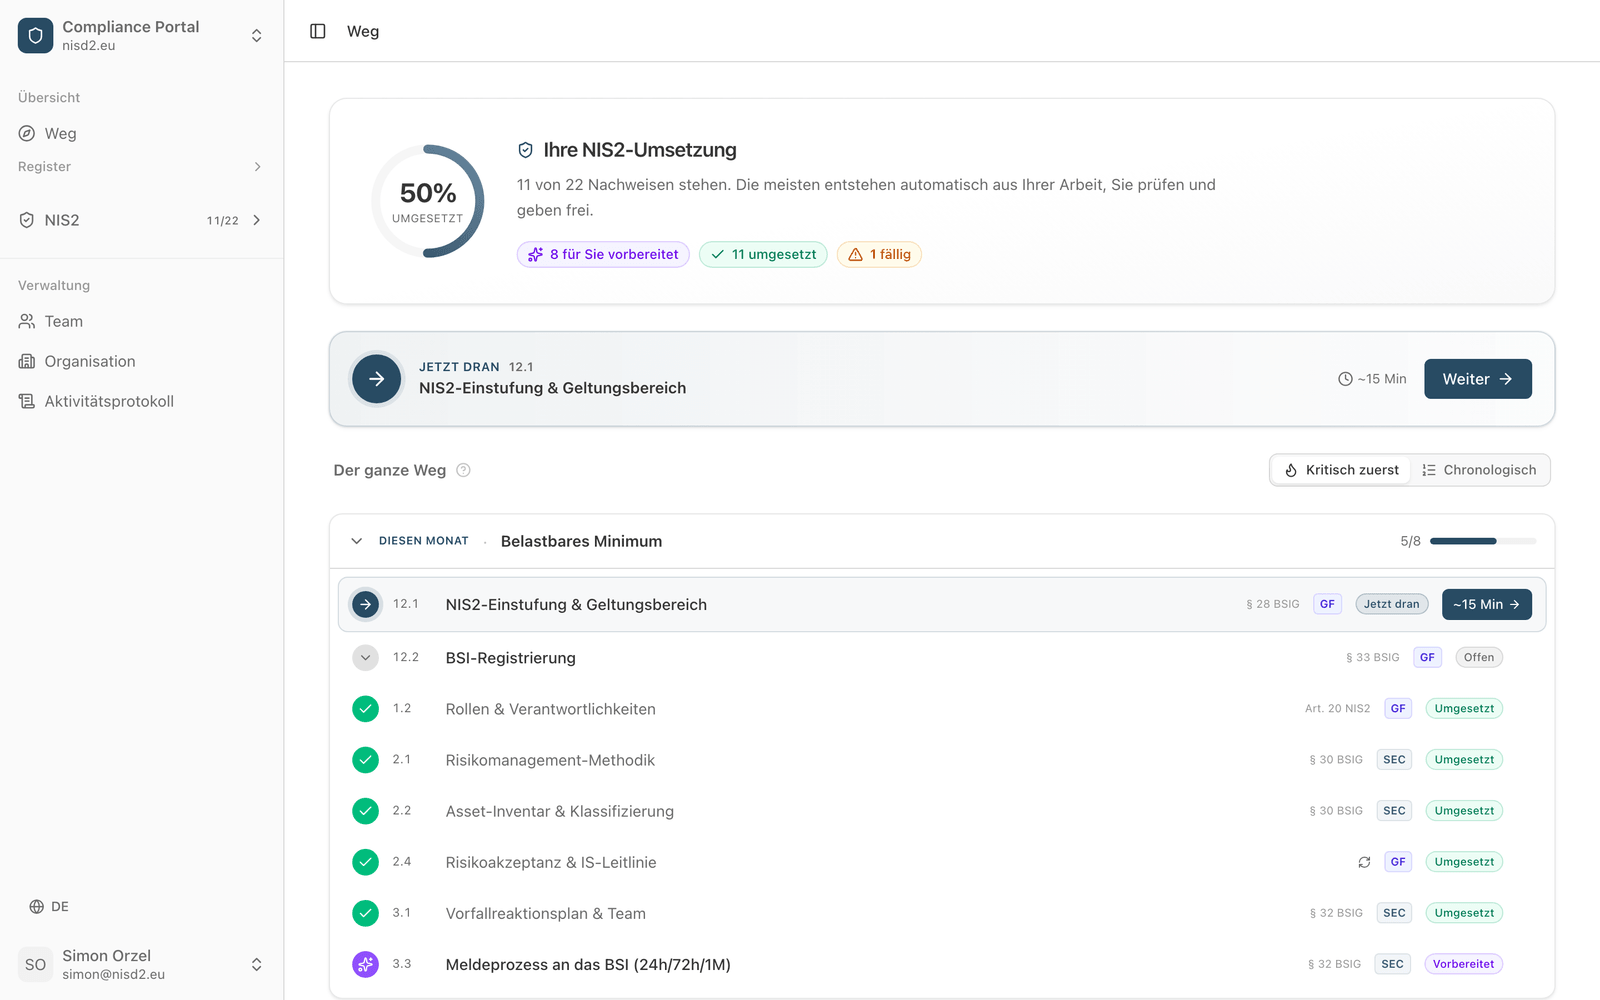Click the Jetzt dran round arrow icon
Image resolution: width=1600 pixels, height=1000 pixels.
(377, 379)
